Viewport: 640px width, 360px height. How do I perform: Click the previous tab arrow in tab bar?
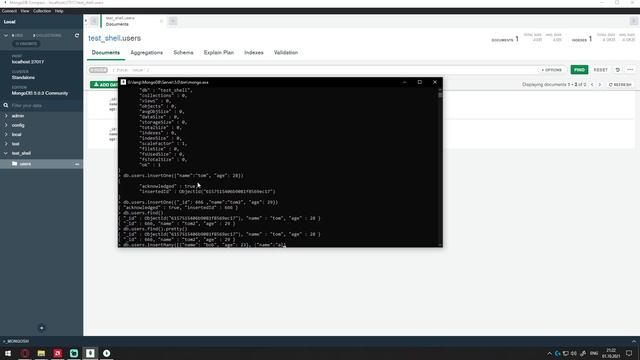point(94,21)
